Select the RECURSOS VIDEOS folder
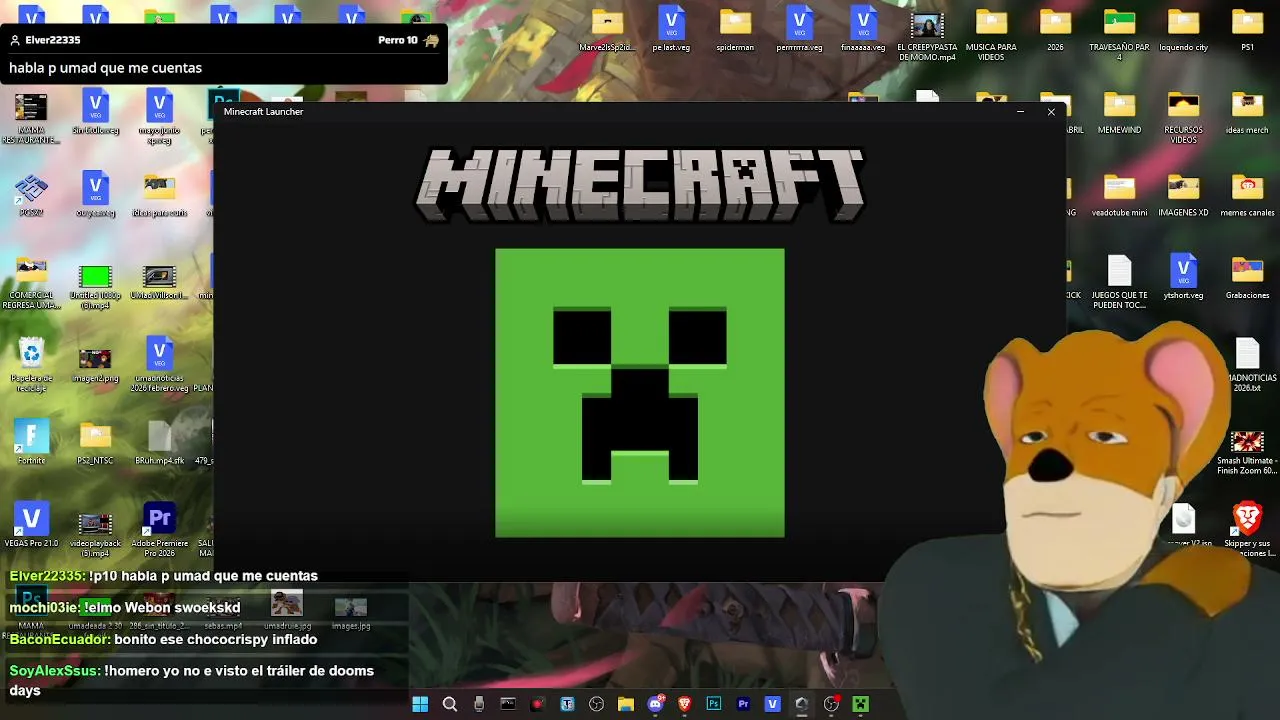 tap(1183, 118)
